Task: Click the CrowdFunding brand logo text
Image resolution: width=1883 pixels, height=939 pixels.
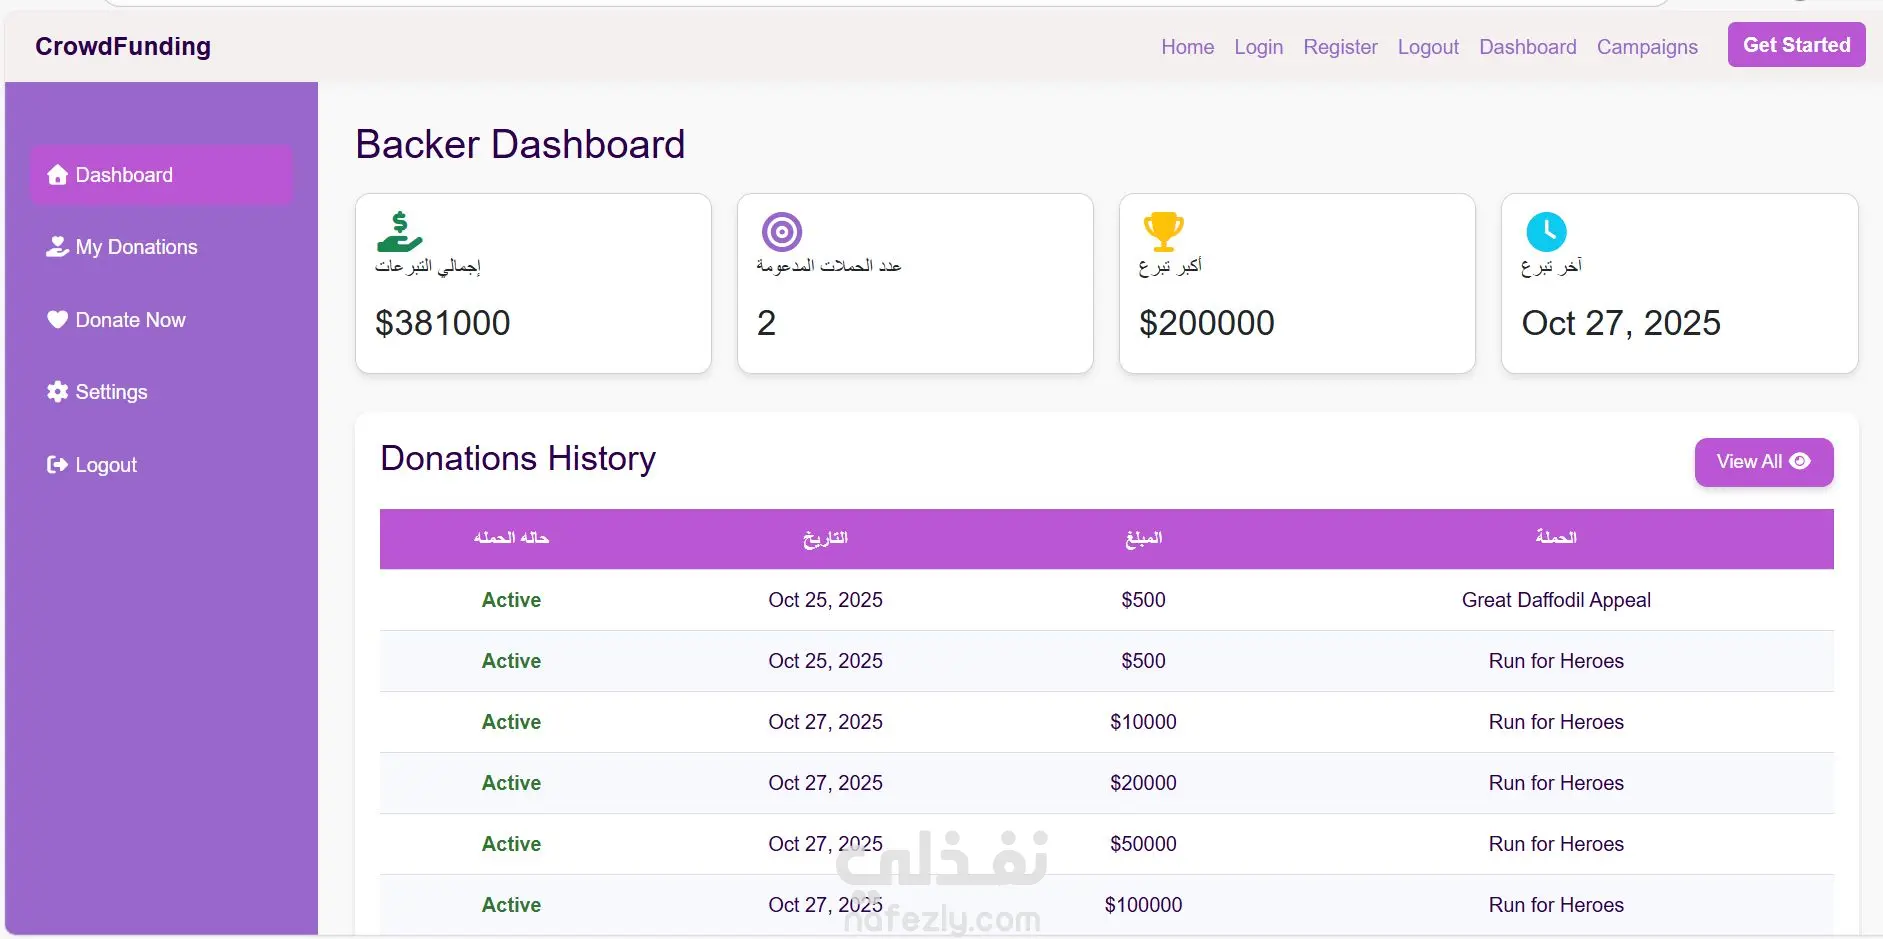Action: click(123, 47)
